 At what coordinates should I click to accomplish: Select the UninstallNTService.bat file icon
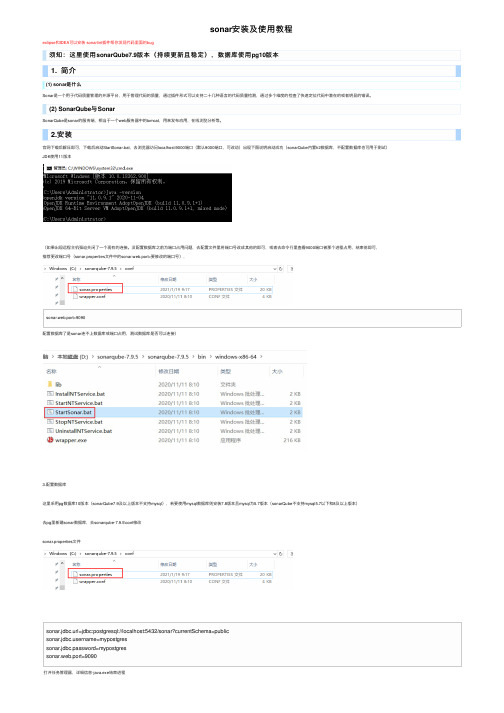point(50,431)
